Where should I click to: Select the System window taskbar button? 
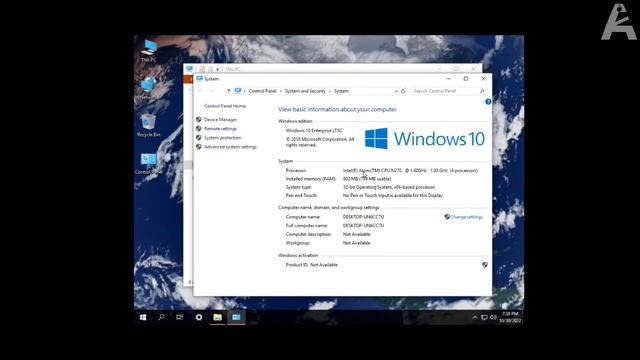[x=236, y=317]
